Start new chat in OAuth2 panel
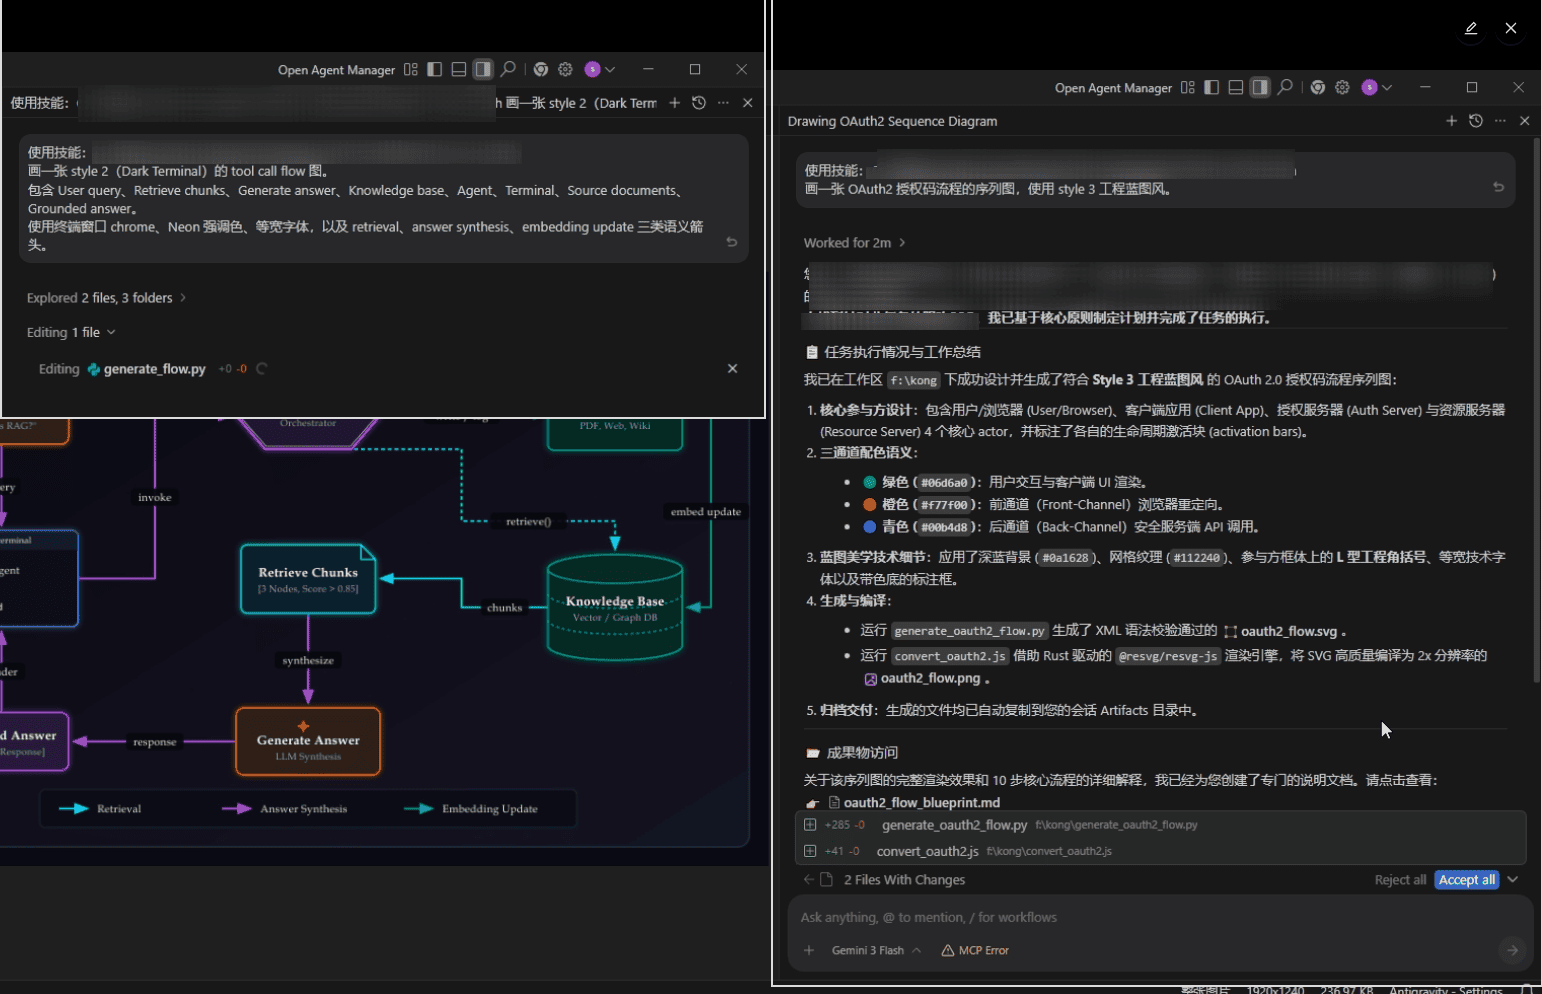Image resolution: width=1542 pixels, height=994 pixels. 1451,121
